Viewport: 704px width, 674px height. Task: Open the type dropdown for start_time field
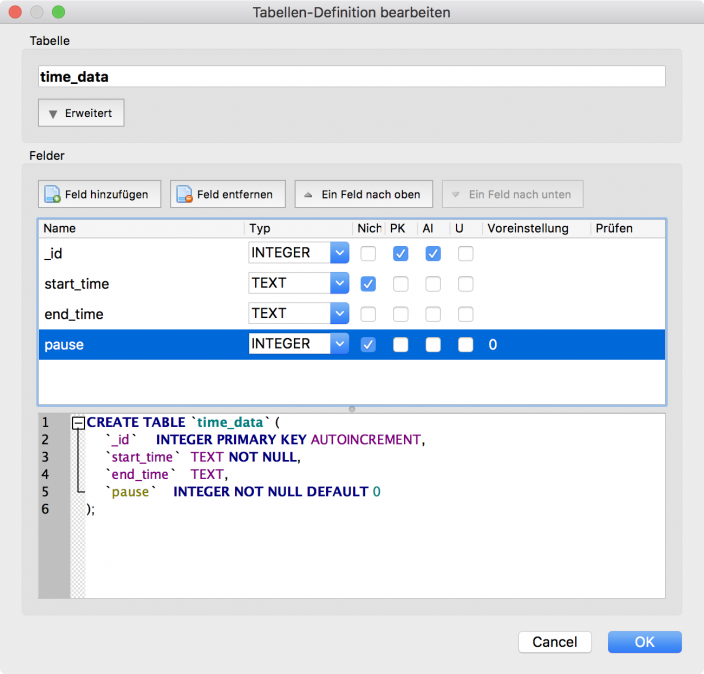(x=339, y=284)
